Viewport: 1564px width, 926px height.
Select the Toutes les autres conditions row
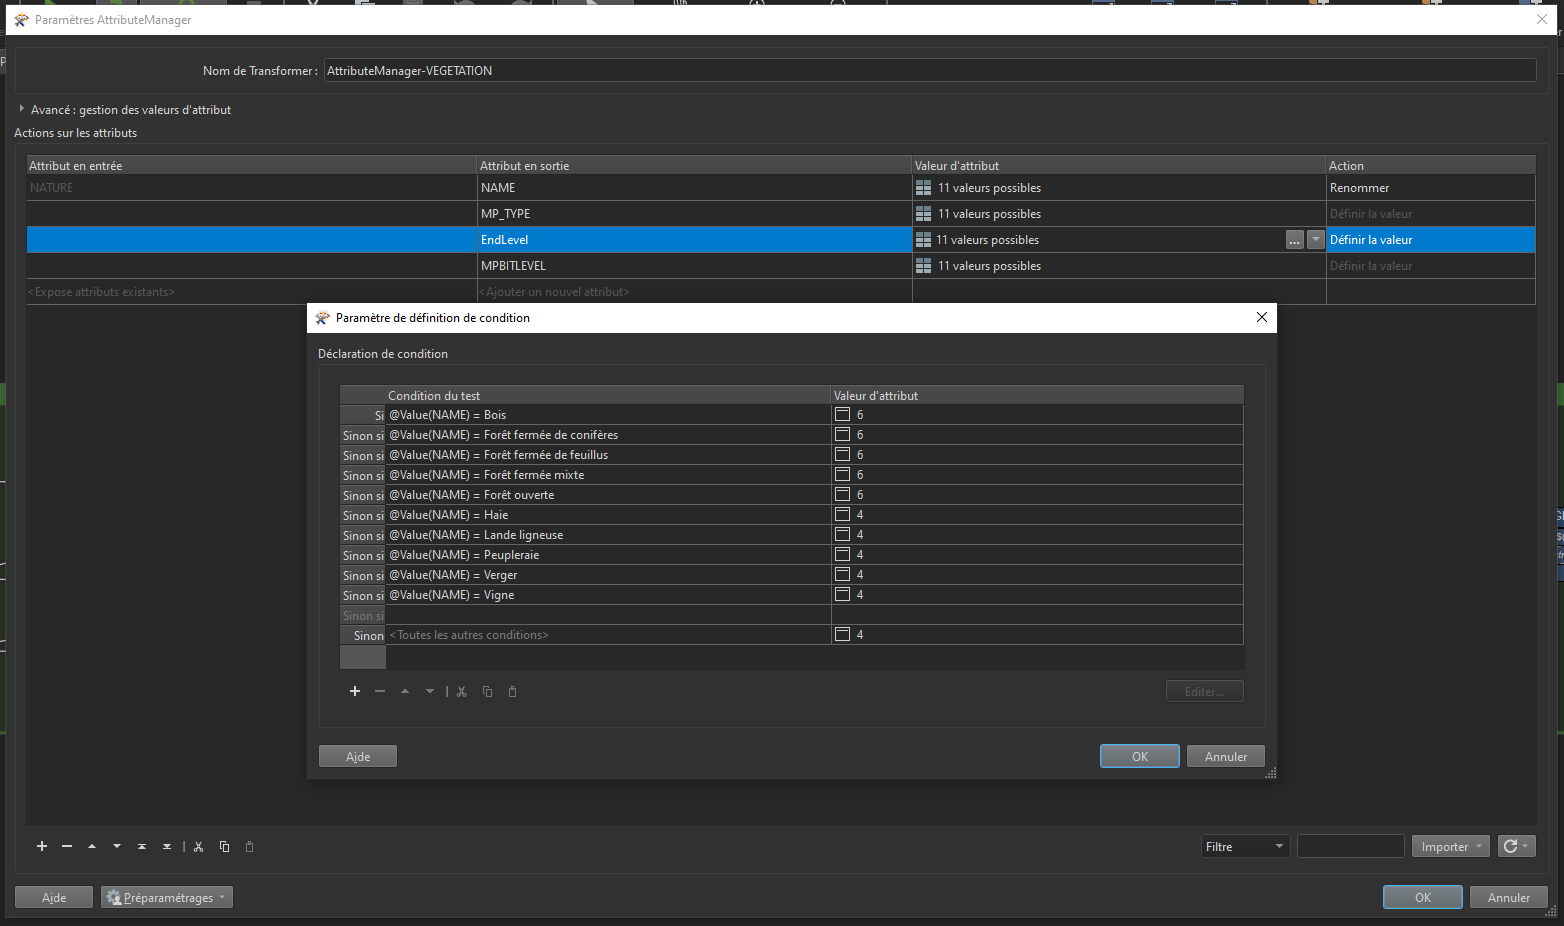click(608, 634)
